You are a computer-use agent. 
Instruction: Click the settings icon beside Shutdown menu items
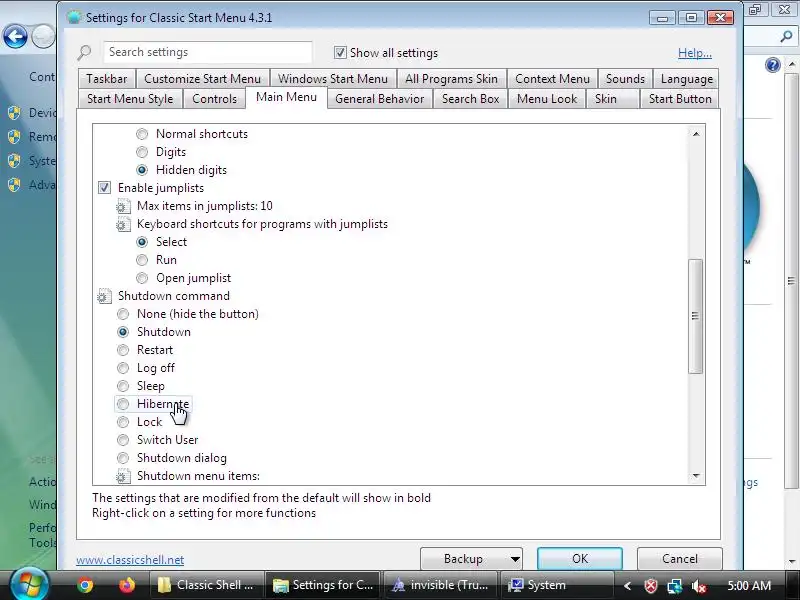123,476
